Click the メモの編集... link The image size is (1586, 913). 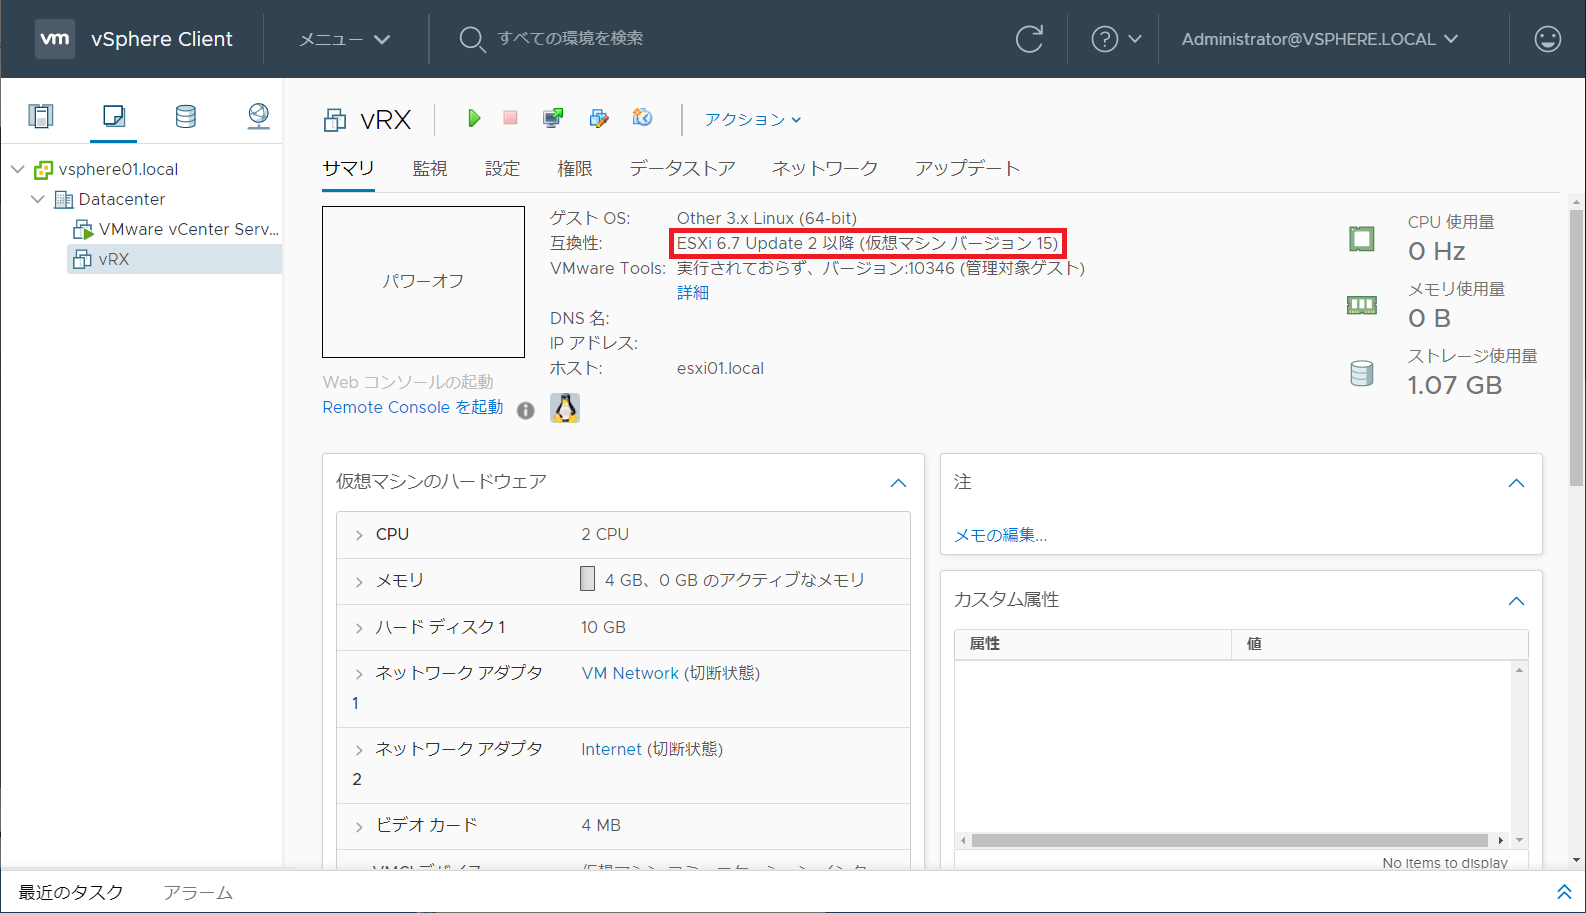[1000, 535]
